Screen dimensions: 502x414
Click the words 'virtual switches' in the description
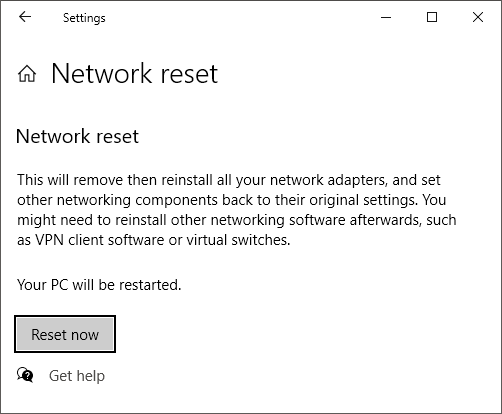coord(238,240)
